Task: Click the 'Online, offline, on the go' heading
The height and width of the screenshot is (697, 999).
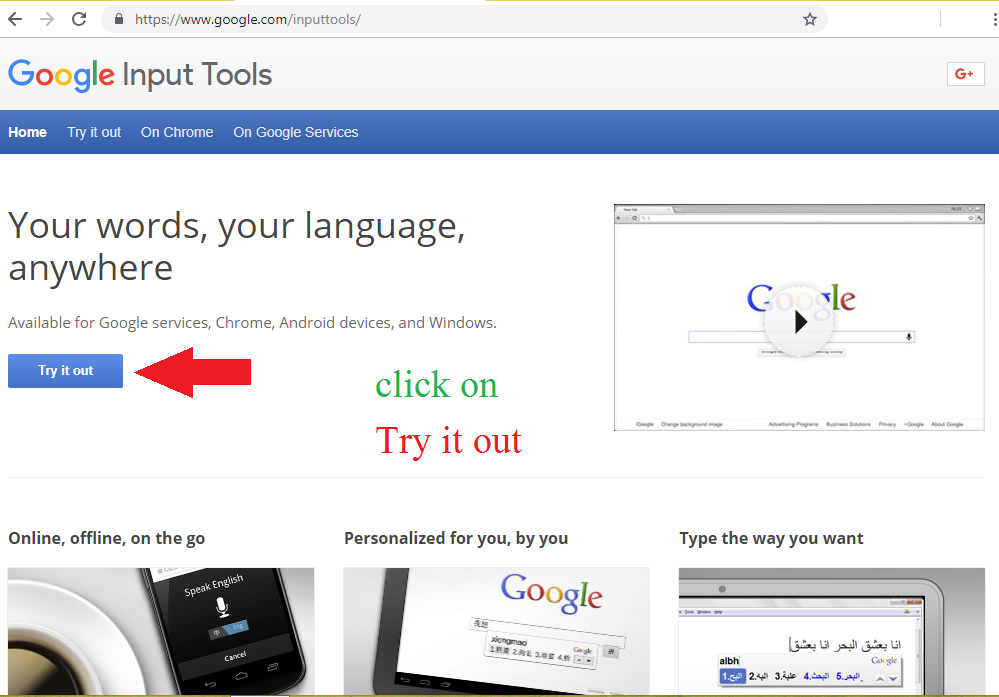Action: coord(106,539)
